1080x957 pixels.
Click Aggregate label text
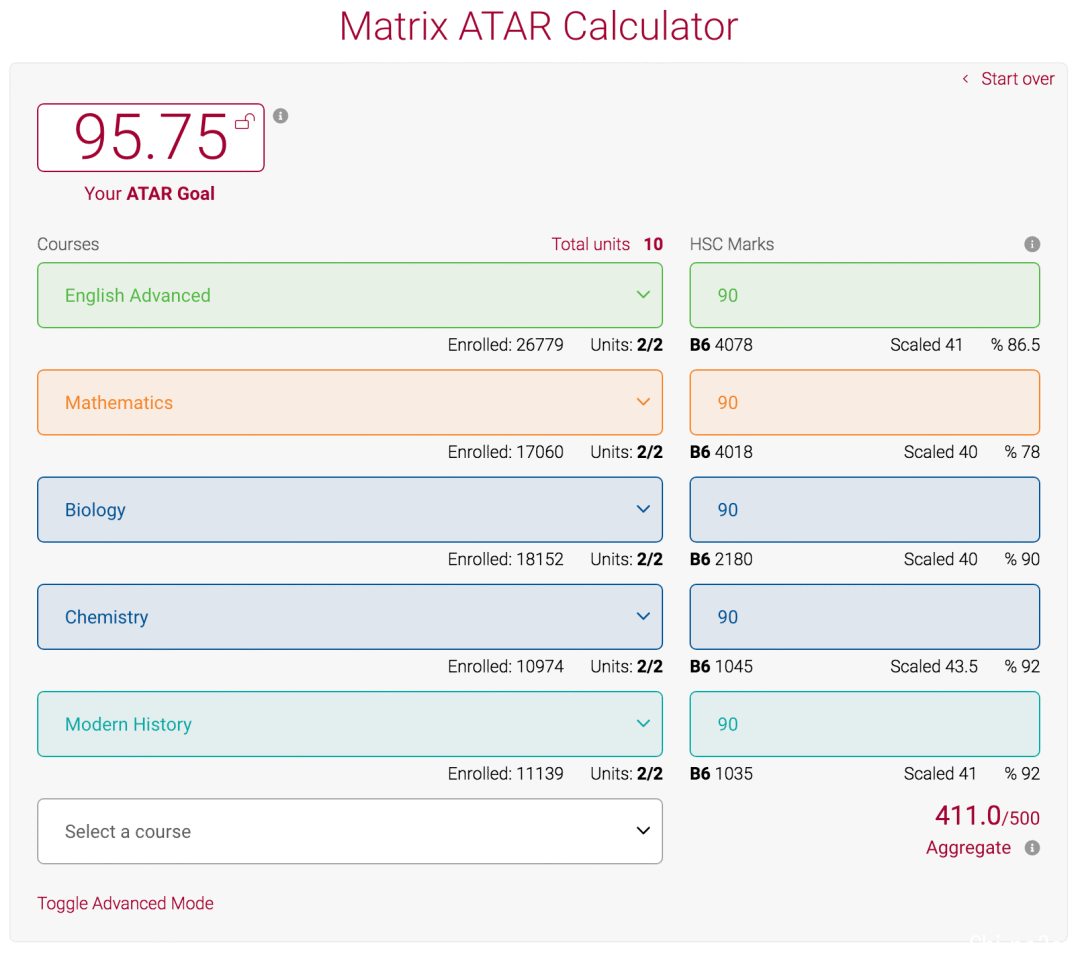click(968, 847)
